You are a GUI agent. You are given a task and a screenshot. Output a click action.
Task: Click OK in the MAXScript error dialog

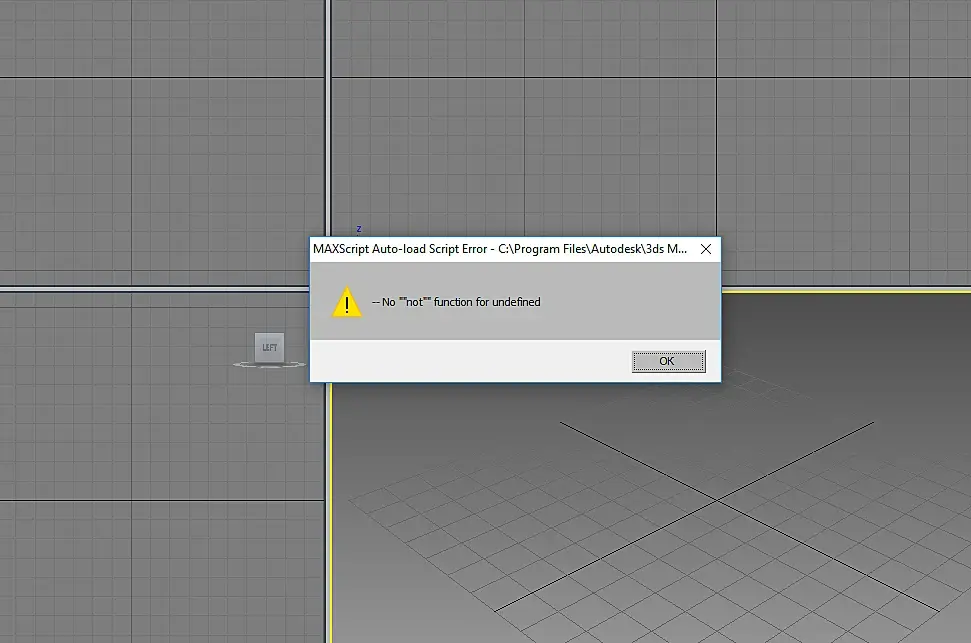click(x=668, y=361)
